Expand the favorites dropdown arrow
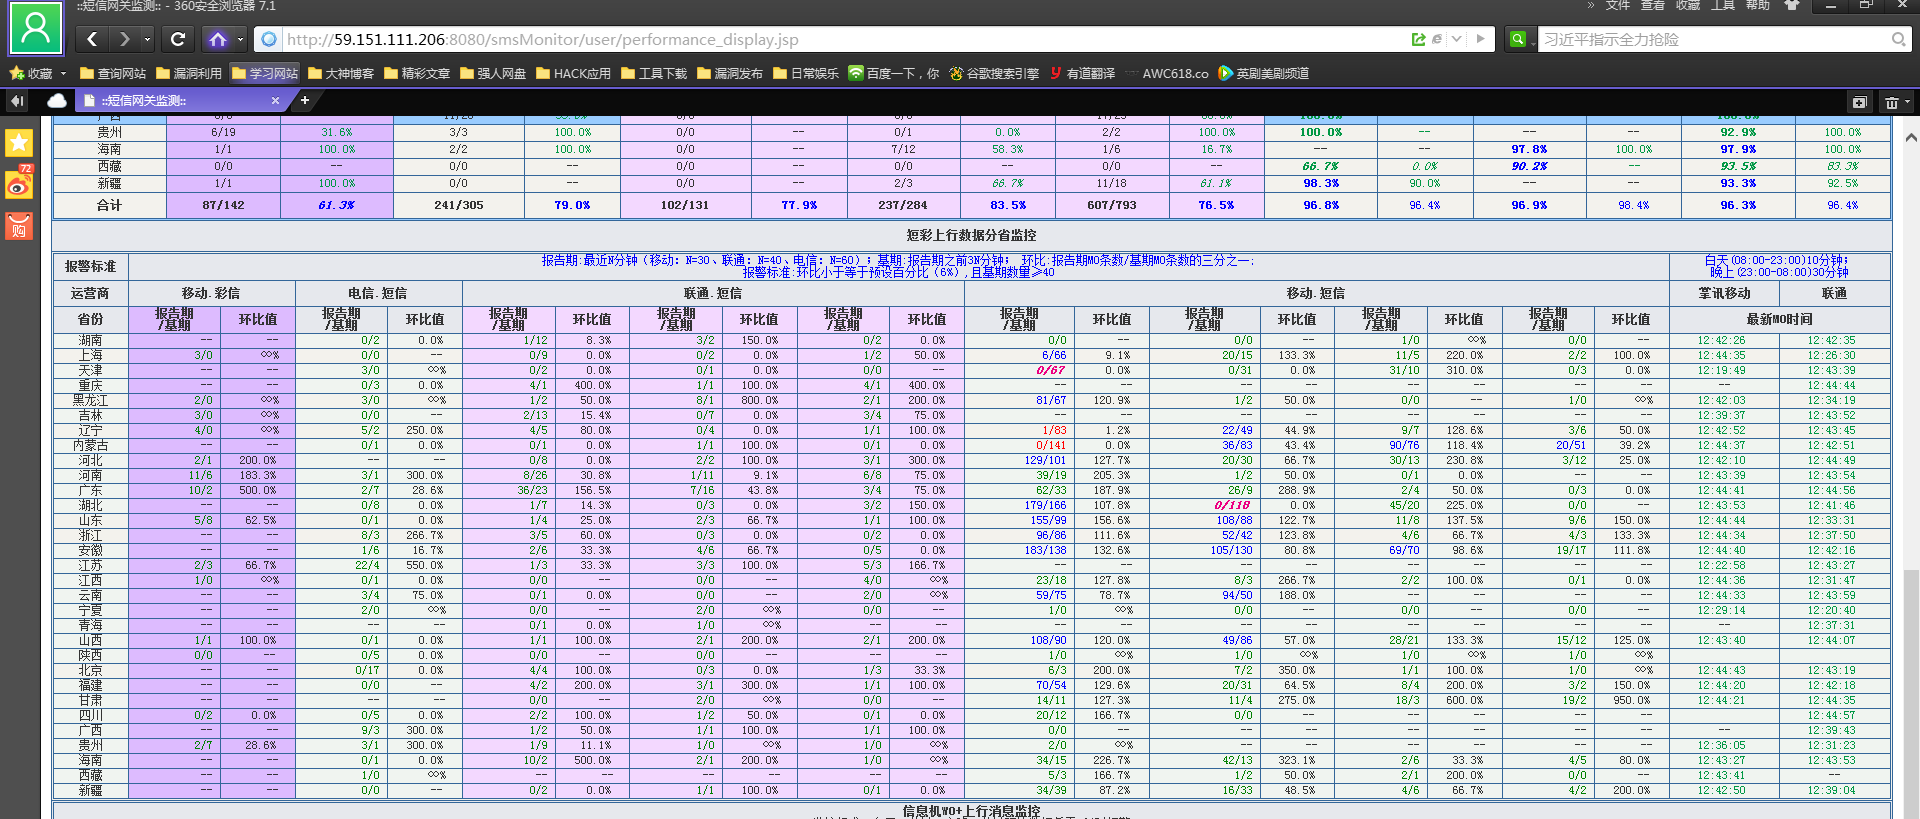 click(63, 73)
